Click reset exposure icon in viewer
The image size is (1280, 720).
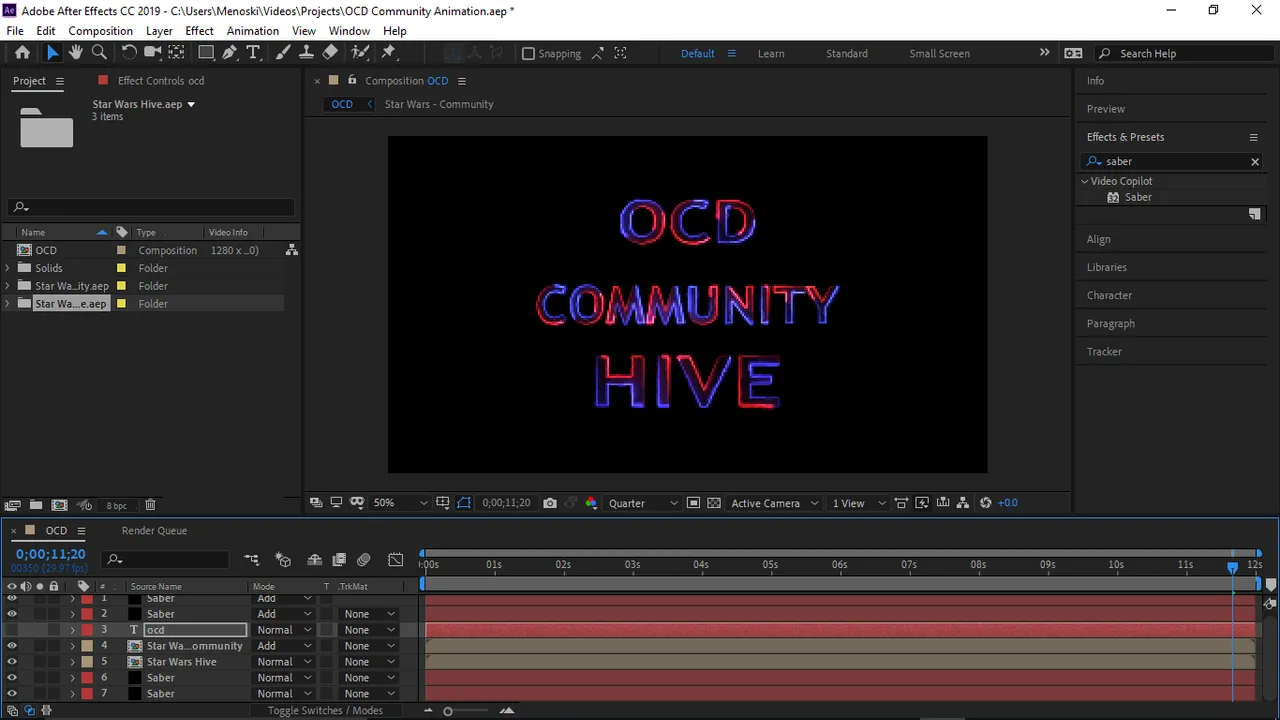986,503
